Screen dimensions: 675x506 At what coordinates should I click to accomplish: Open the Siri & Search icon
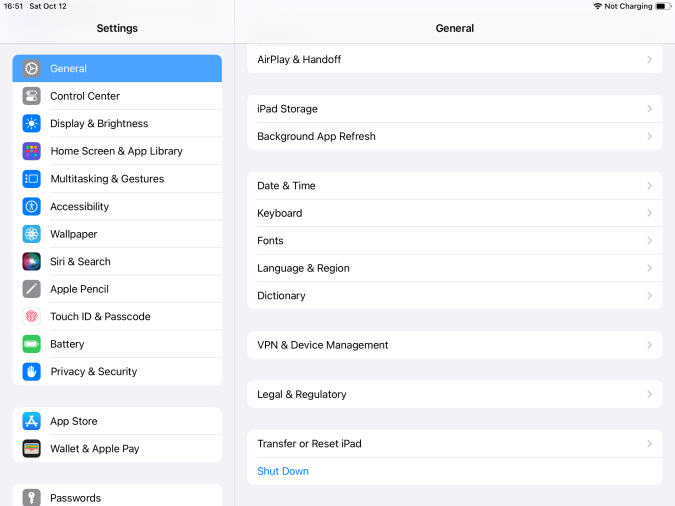[x=31, y=261]
